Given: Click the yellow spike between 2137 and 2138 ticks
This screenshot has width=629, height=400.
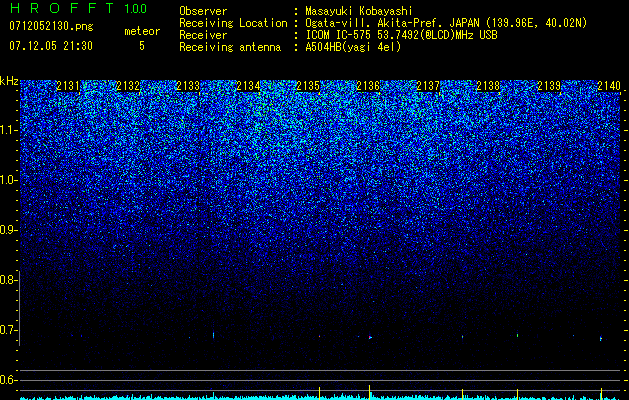Looking at the screenshot, I should 462,394.
